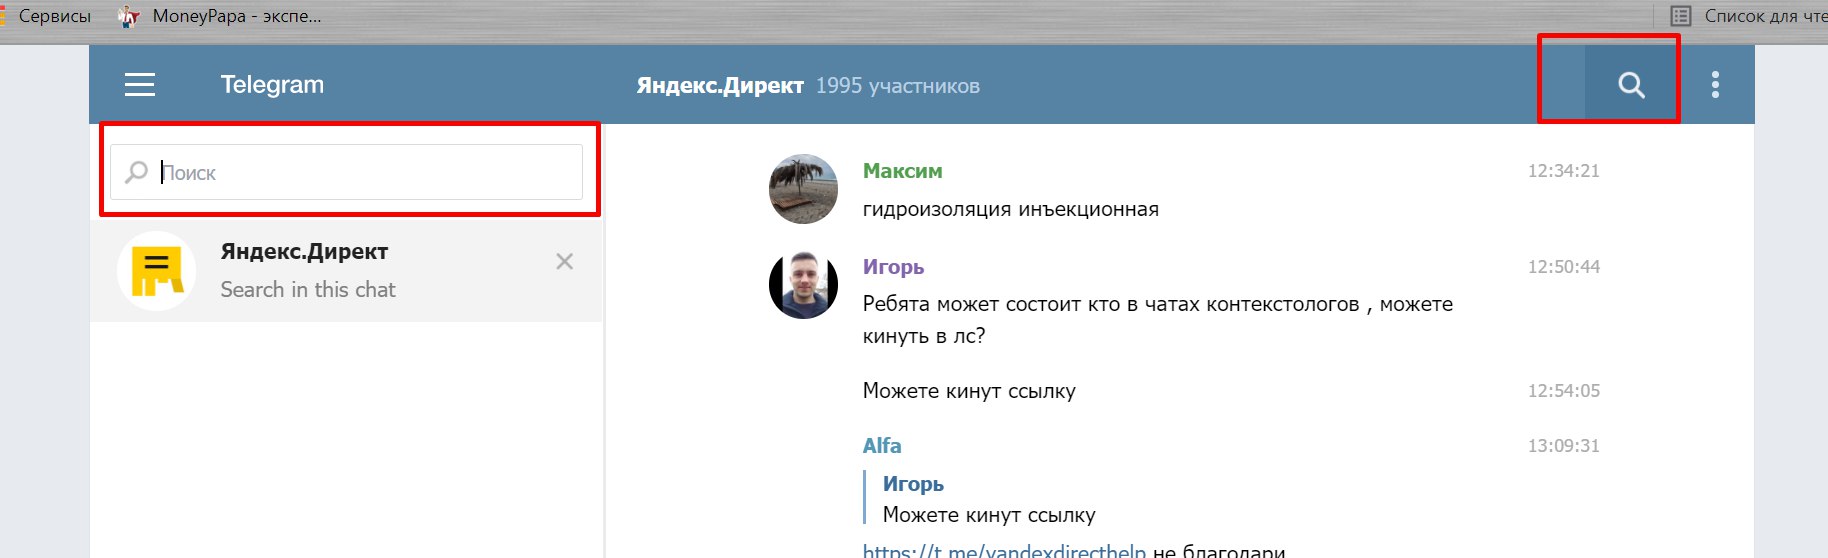Open the MoneyPapa bookmark
This screenshot has width=1828, height=558.
[x=220, y=16]
